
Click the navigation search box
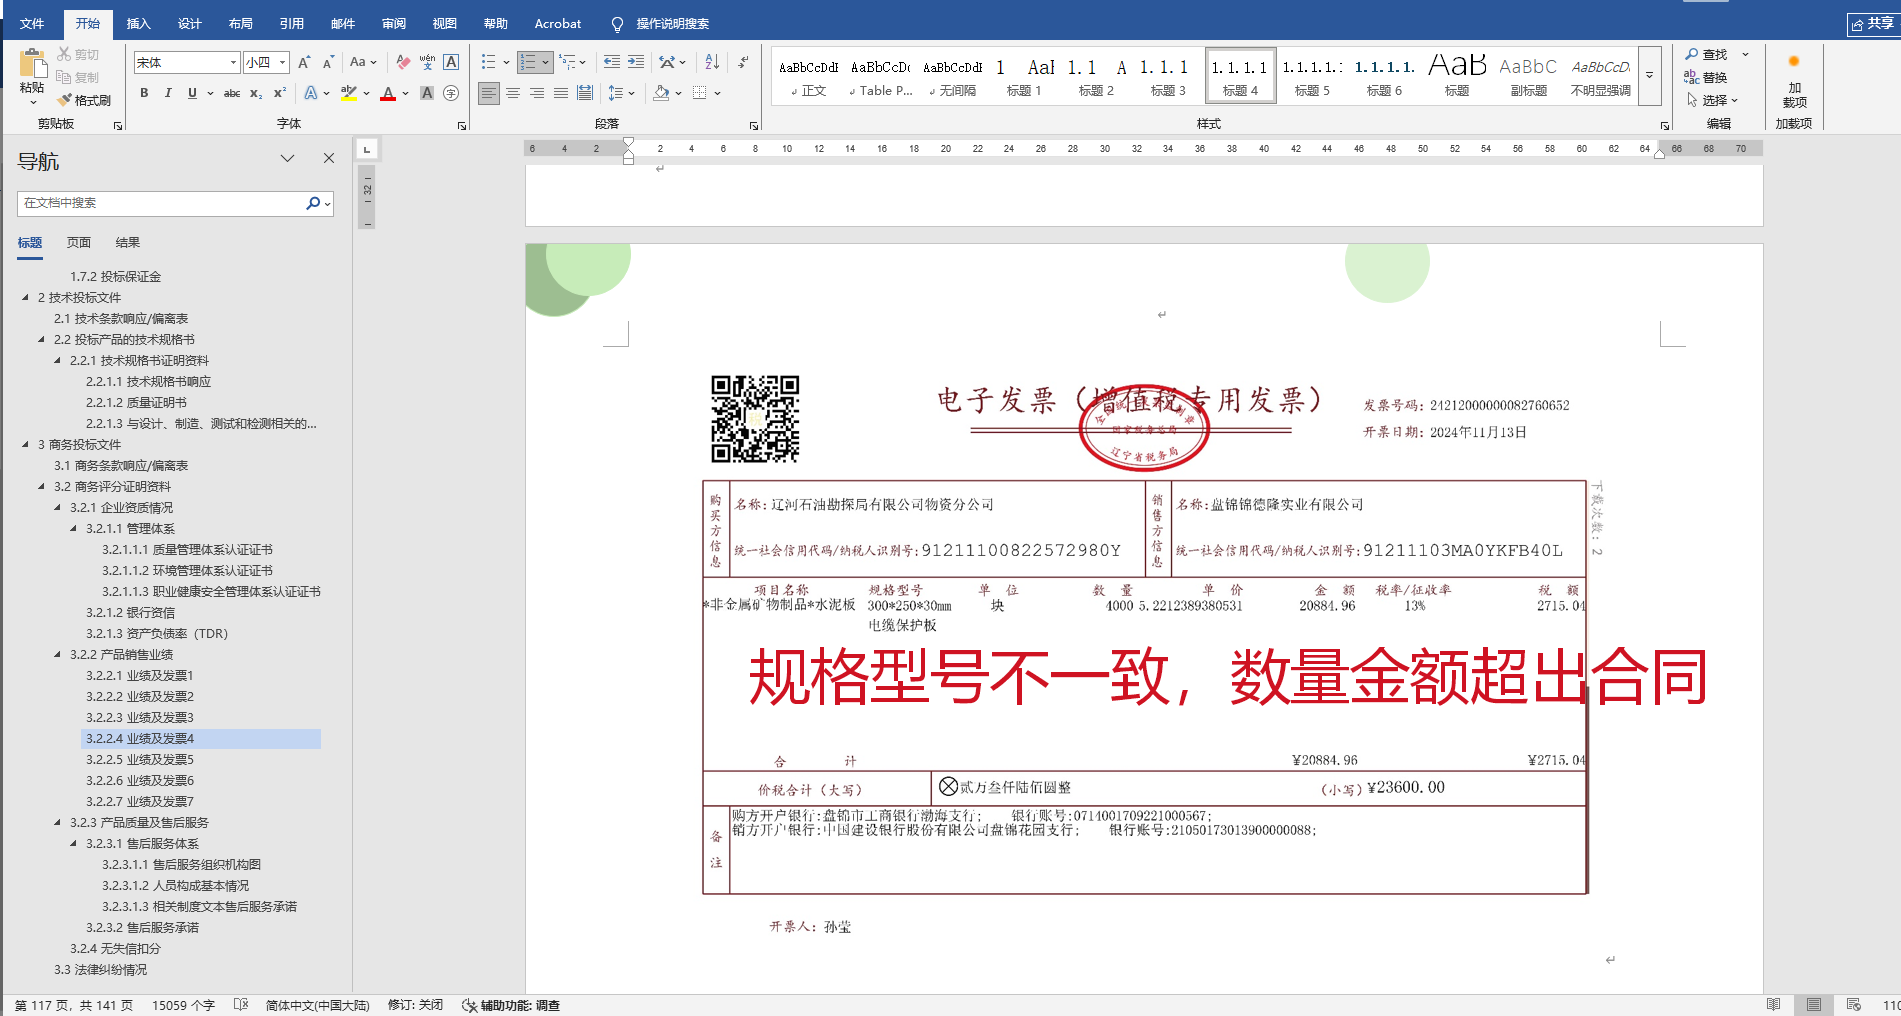click(x=160, y=203)
